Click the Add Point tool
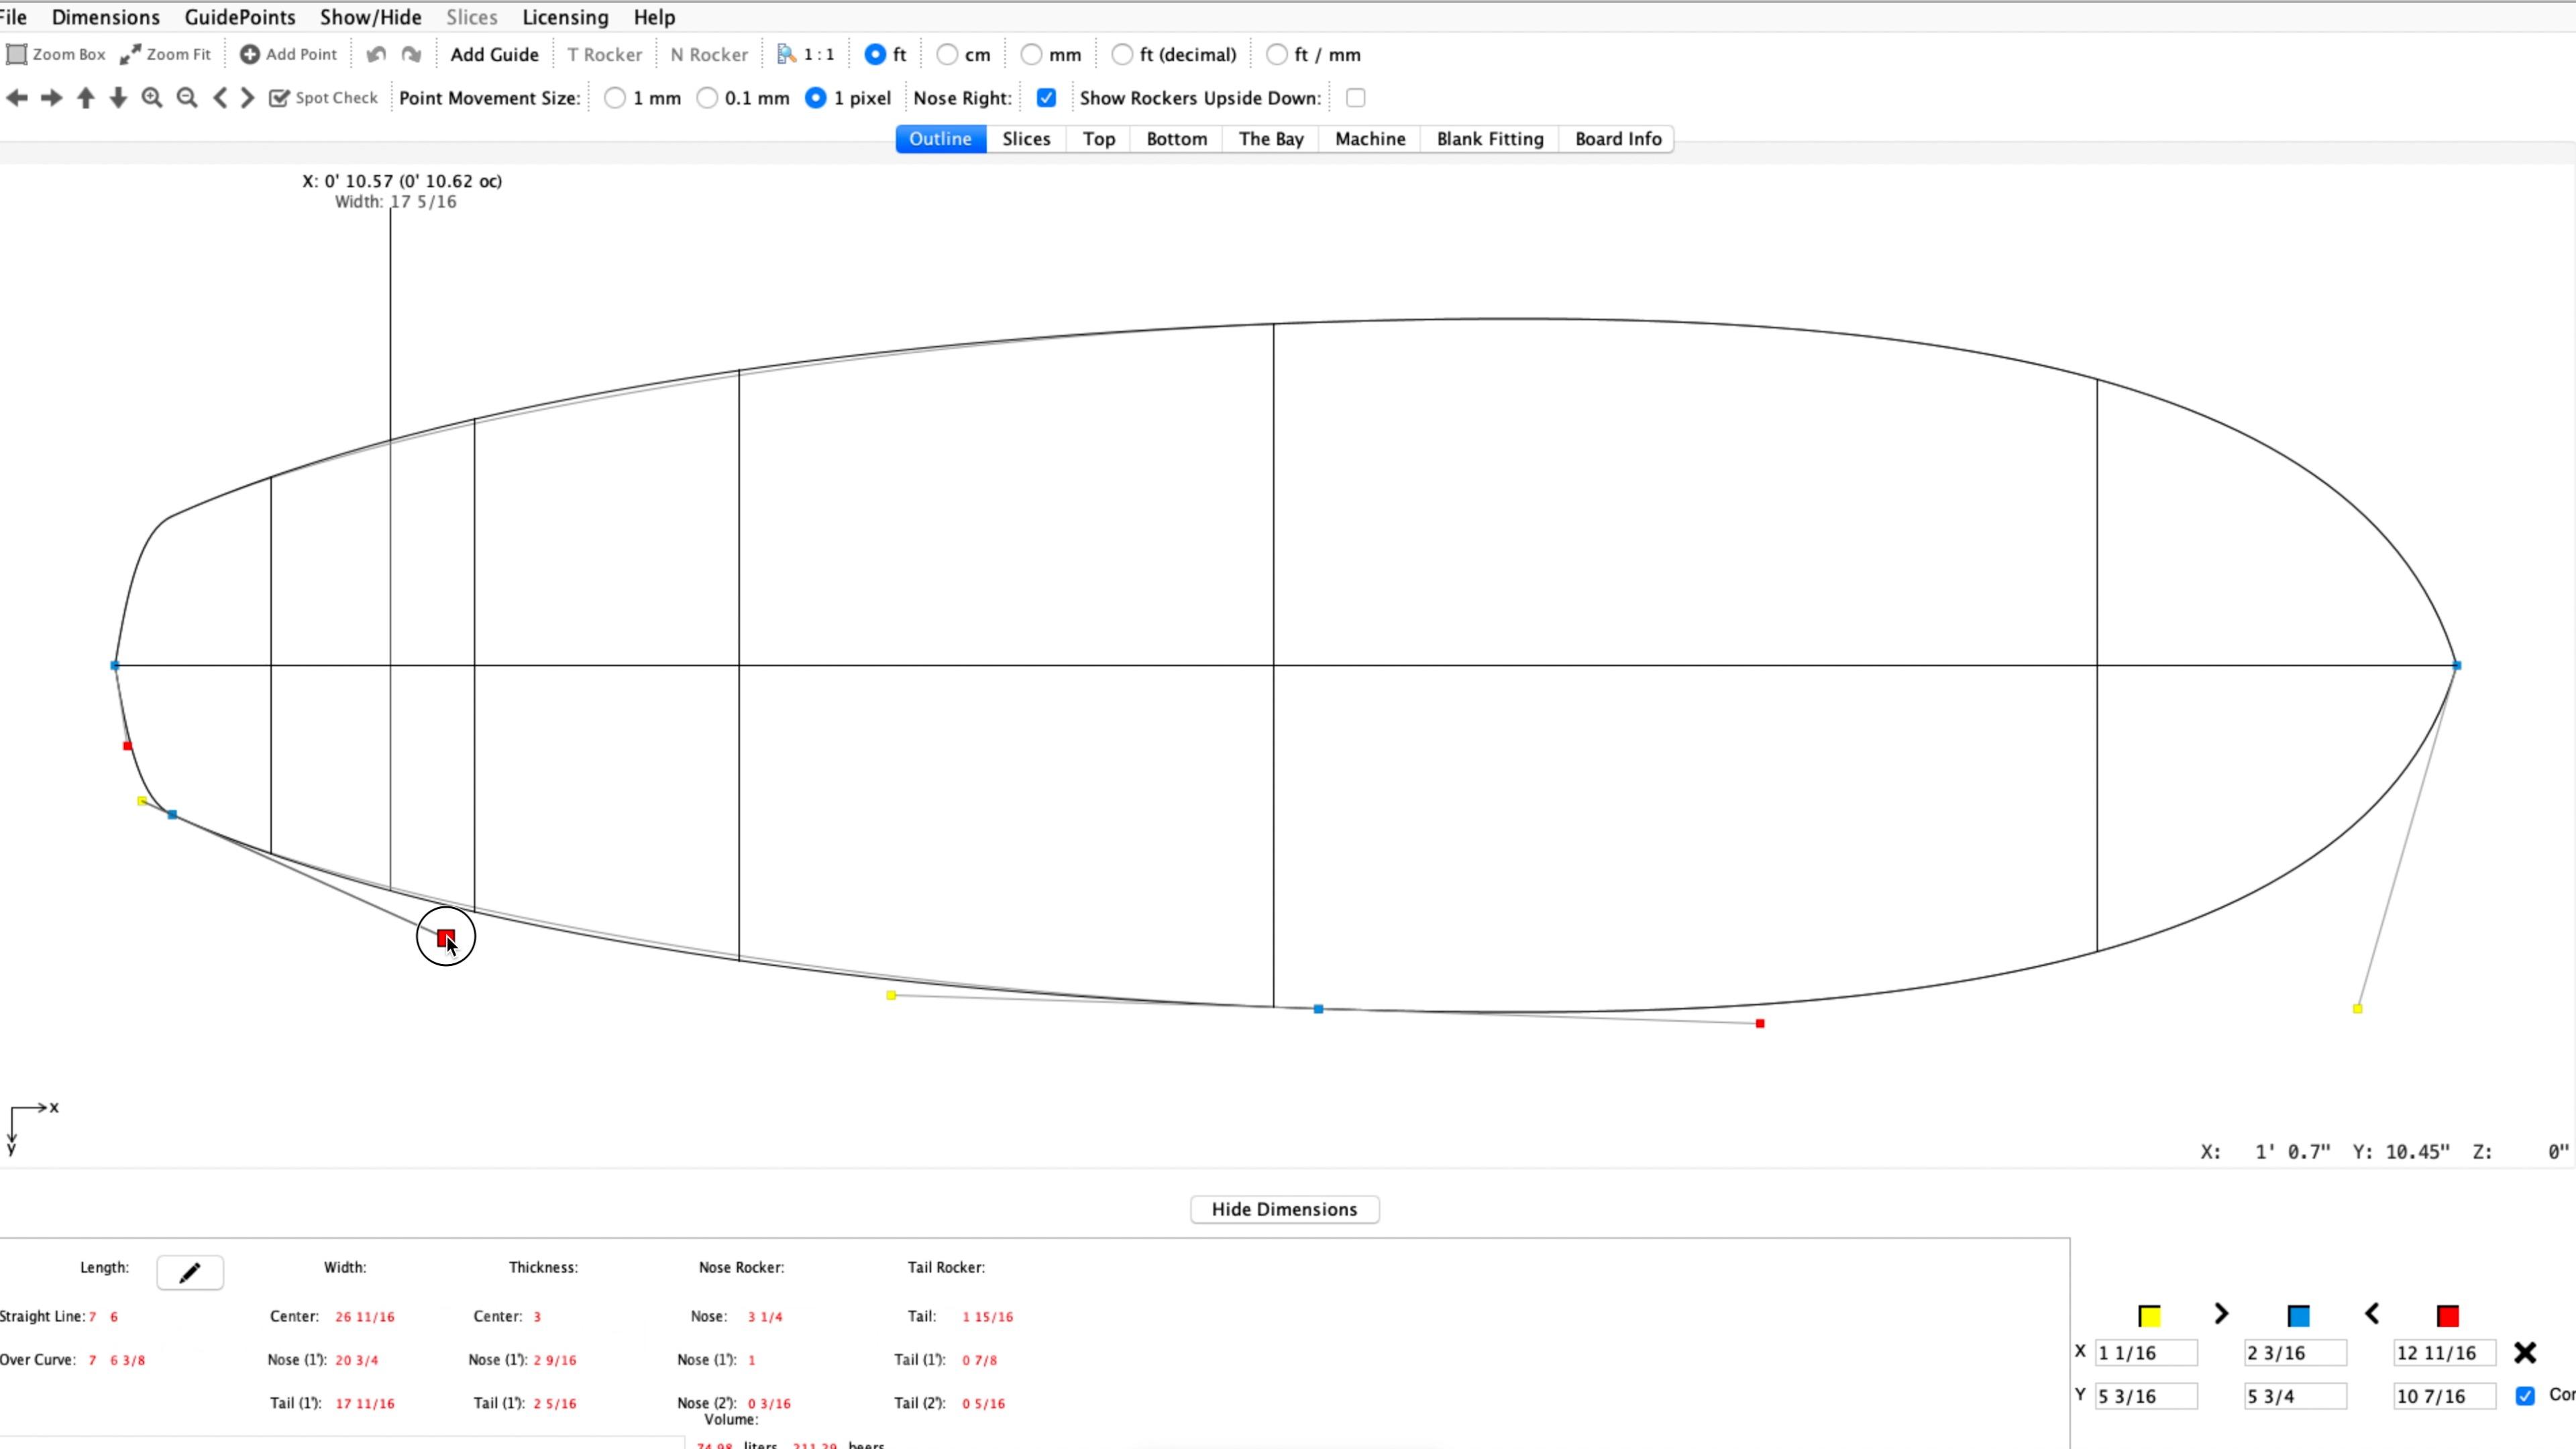 pyautogui.click(x=288, y=55)
